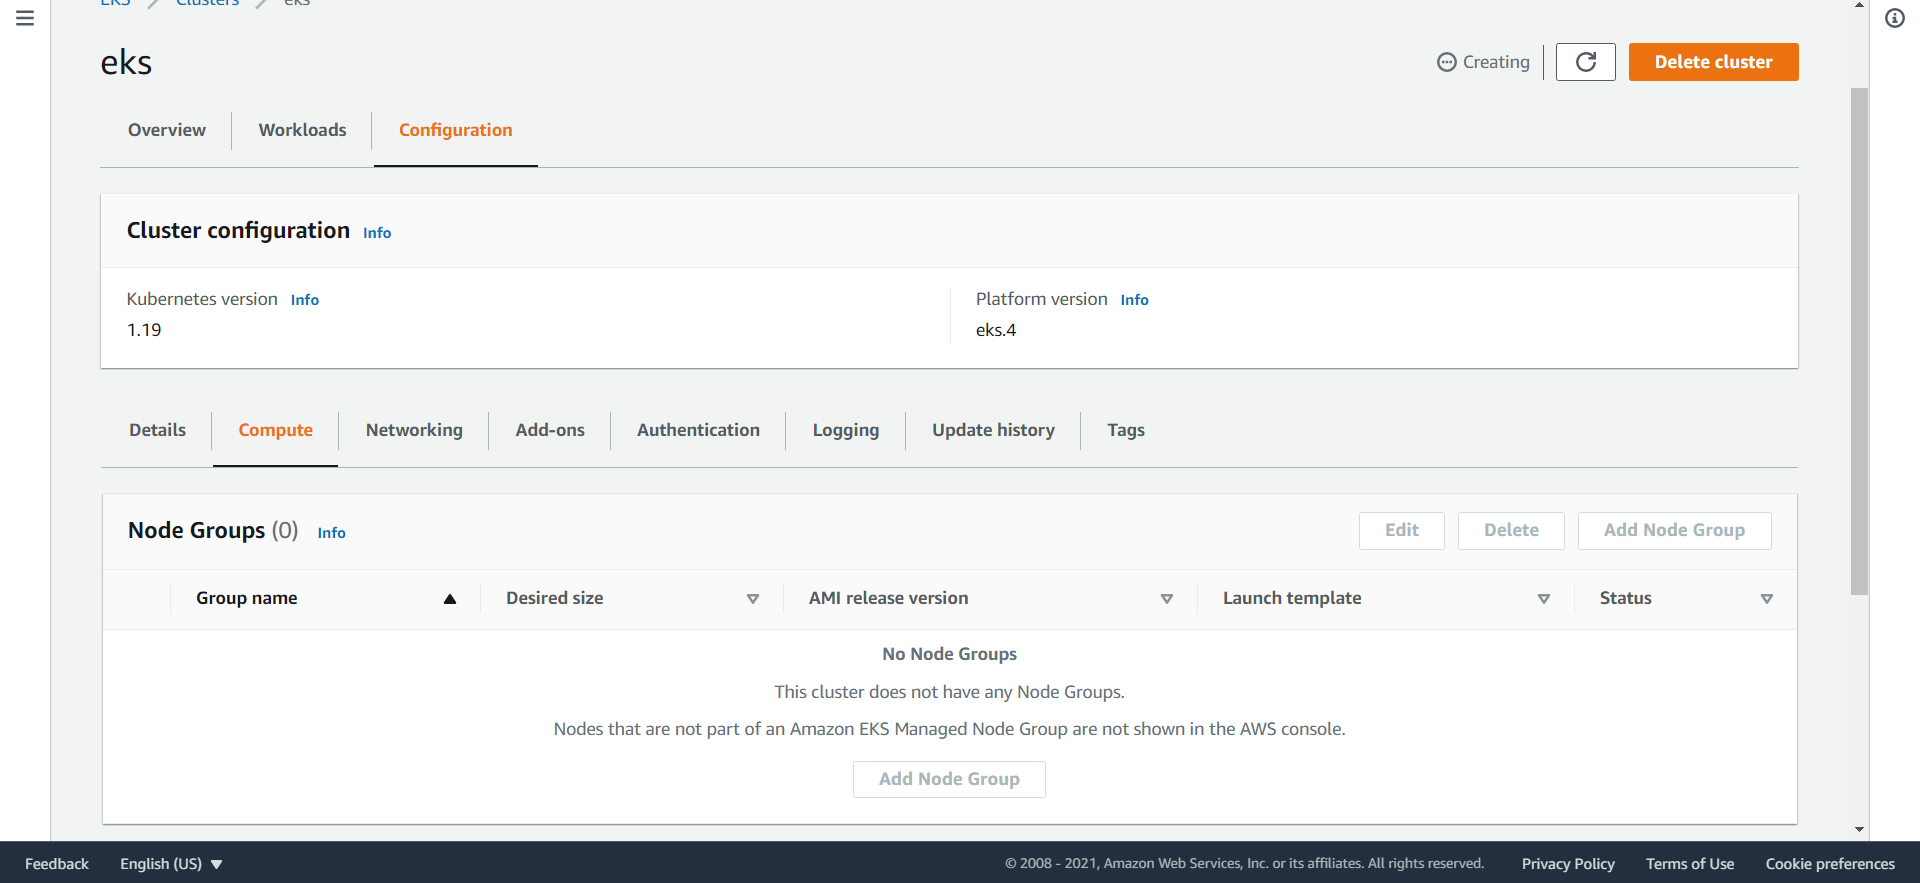Open the Logging sub-tab

846,430
